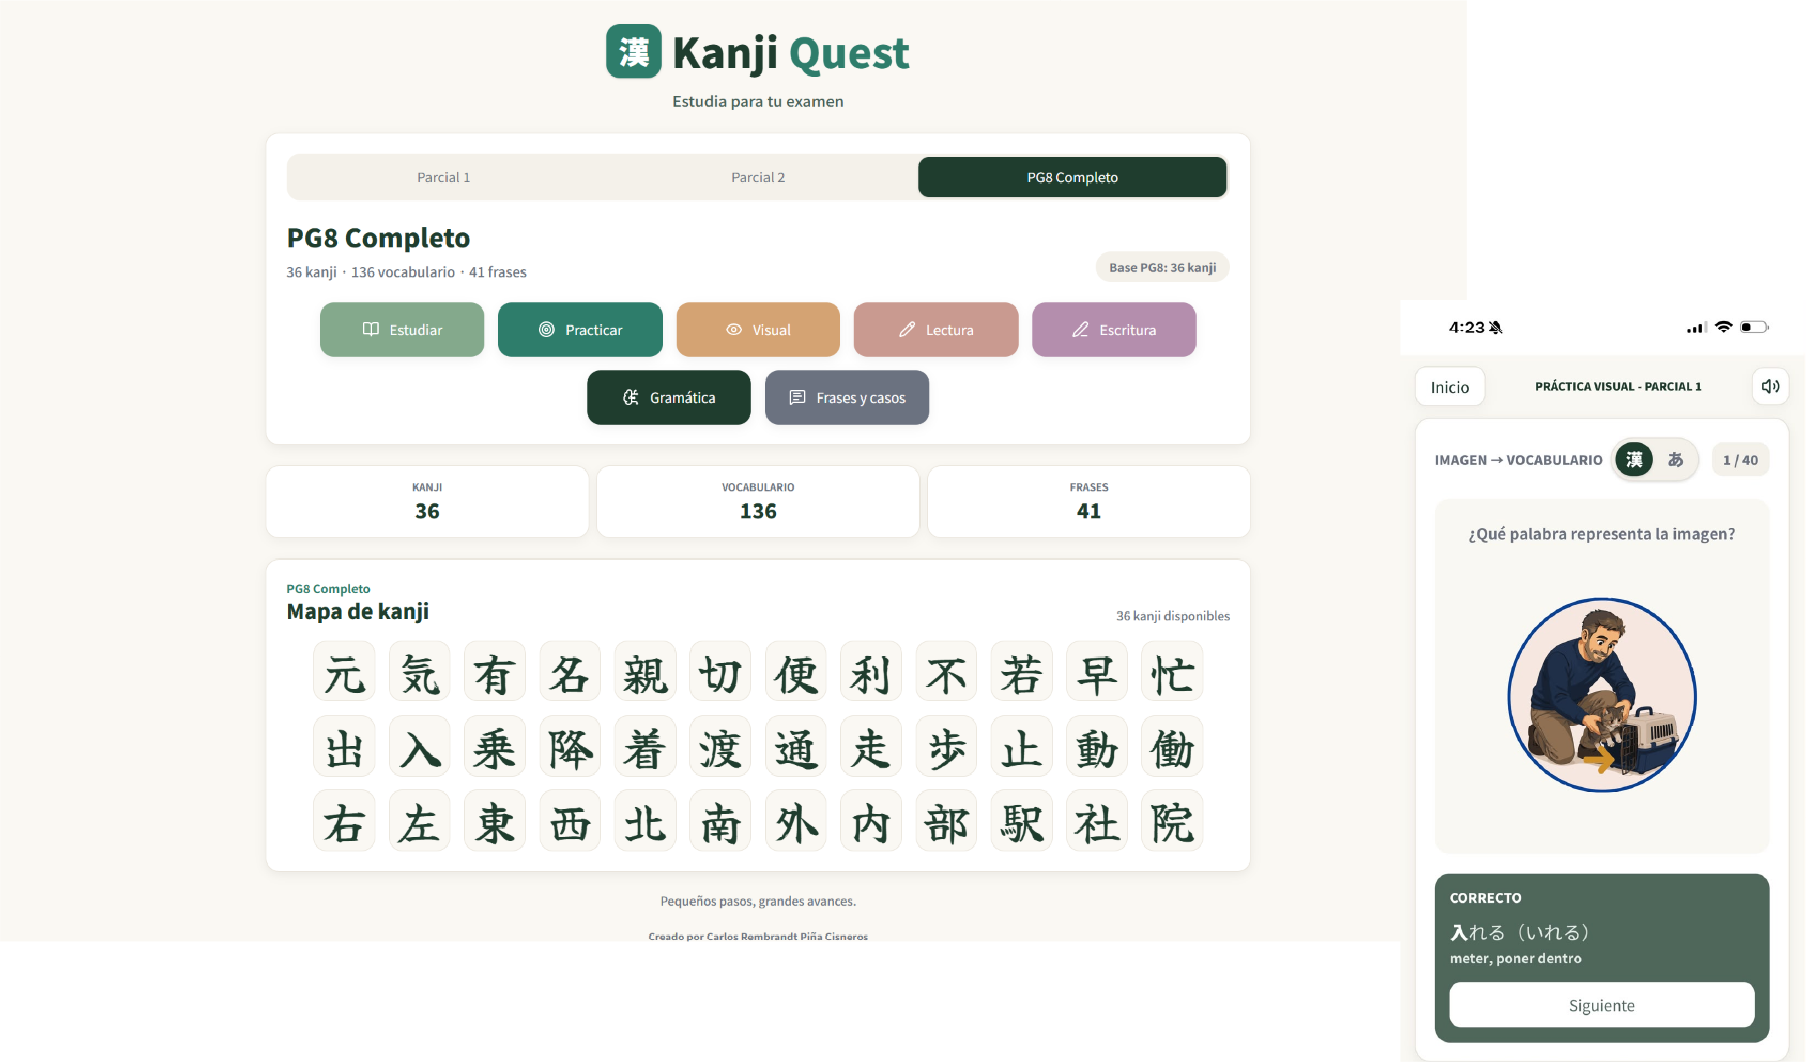This screenshot has width=1806, height=1062.
Task: Switch to the Parcial 2 tab
Action: tap(758, 177)
